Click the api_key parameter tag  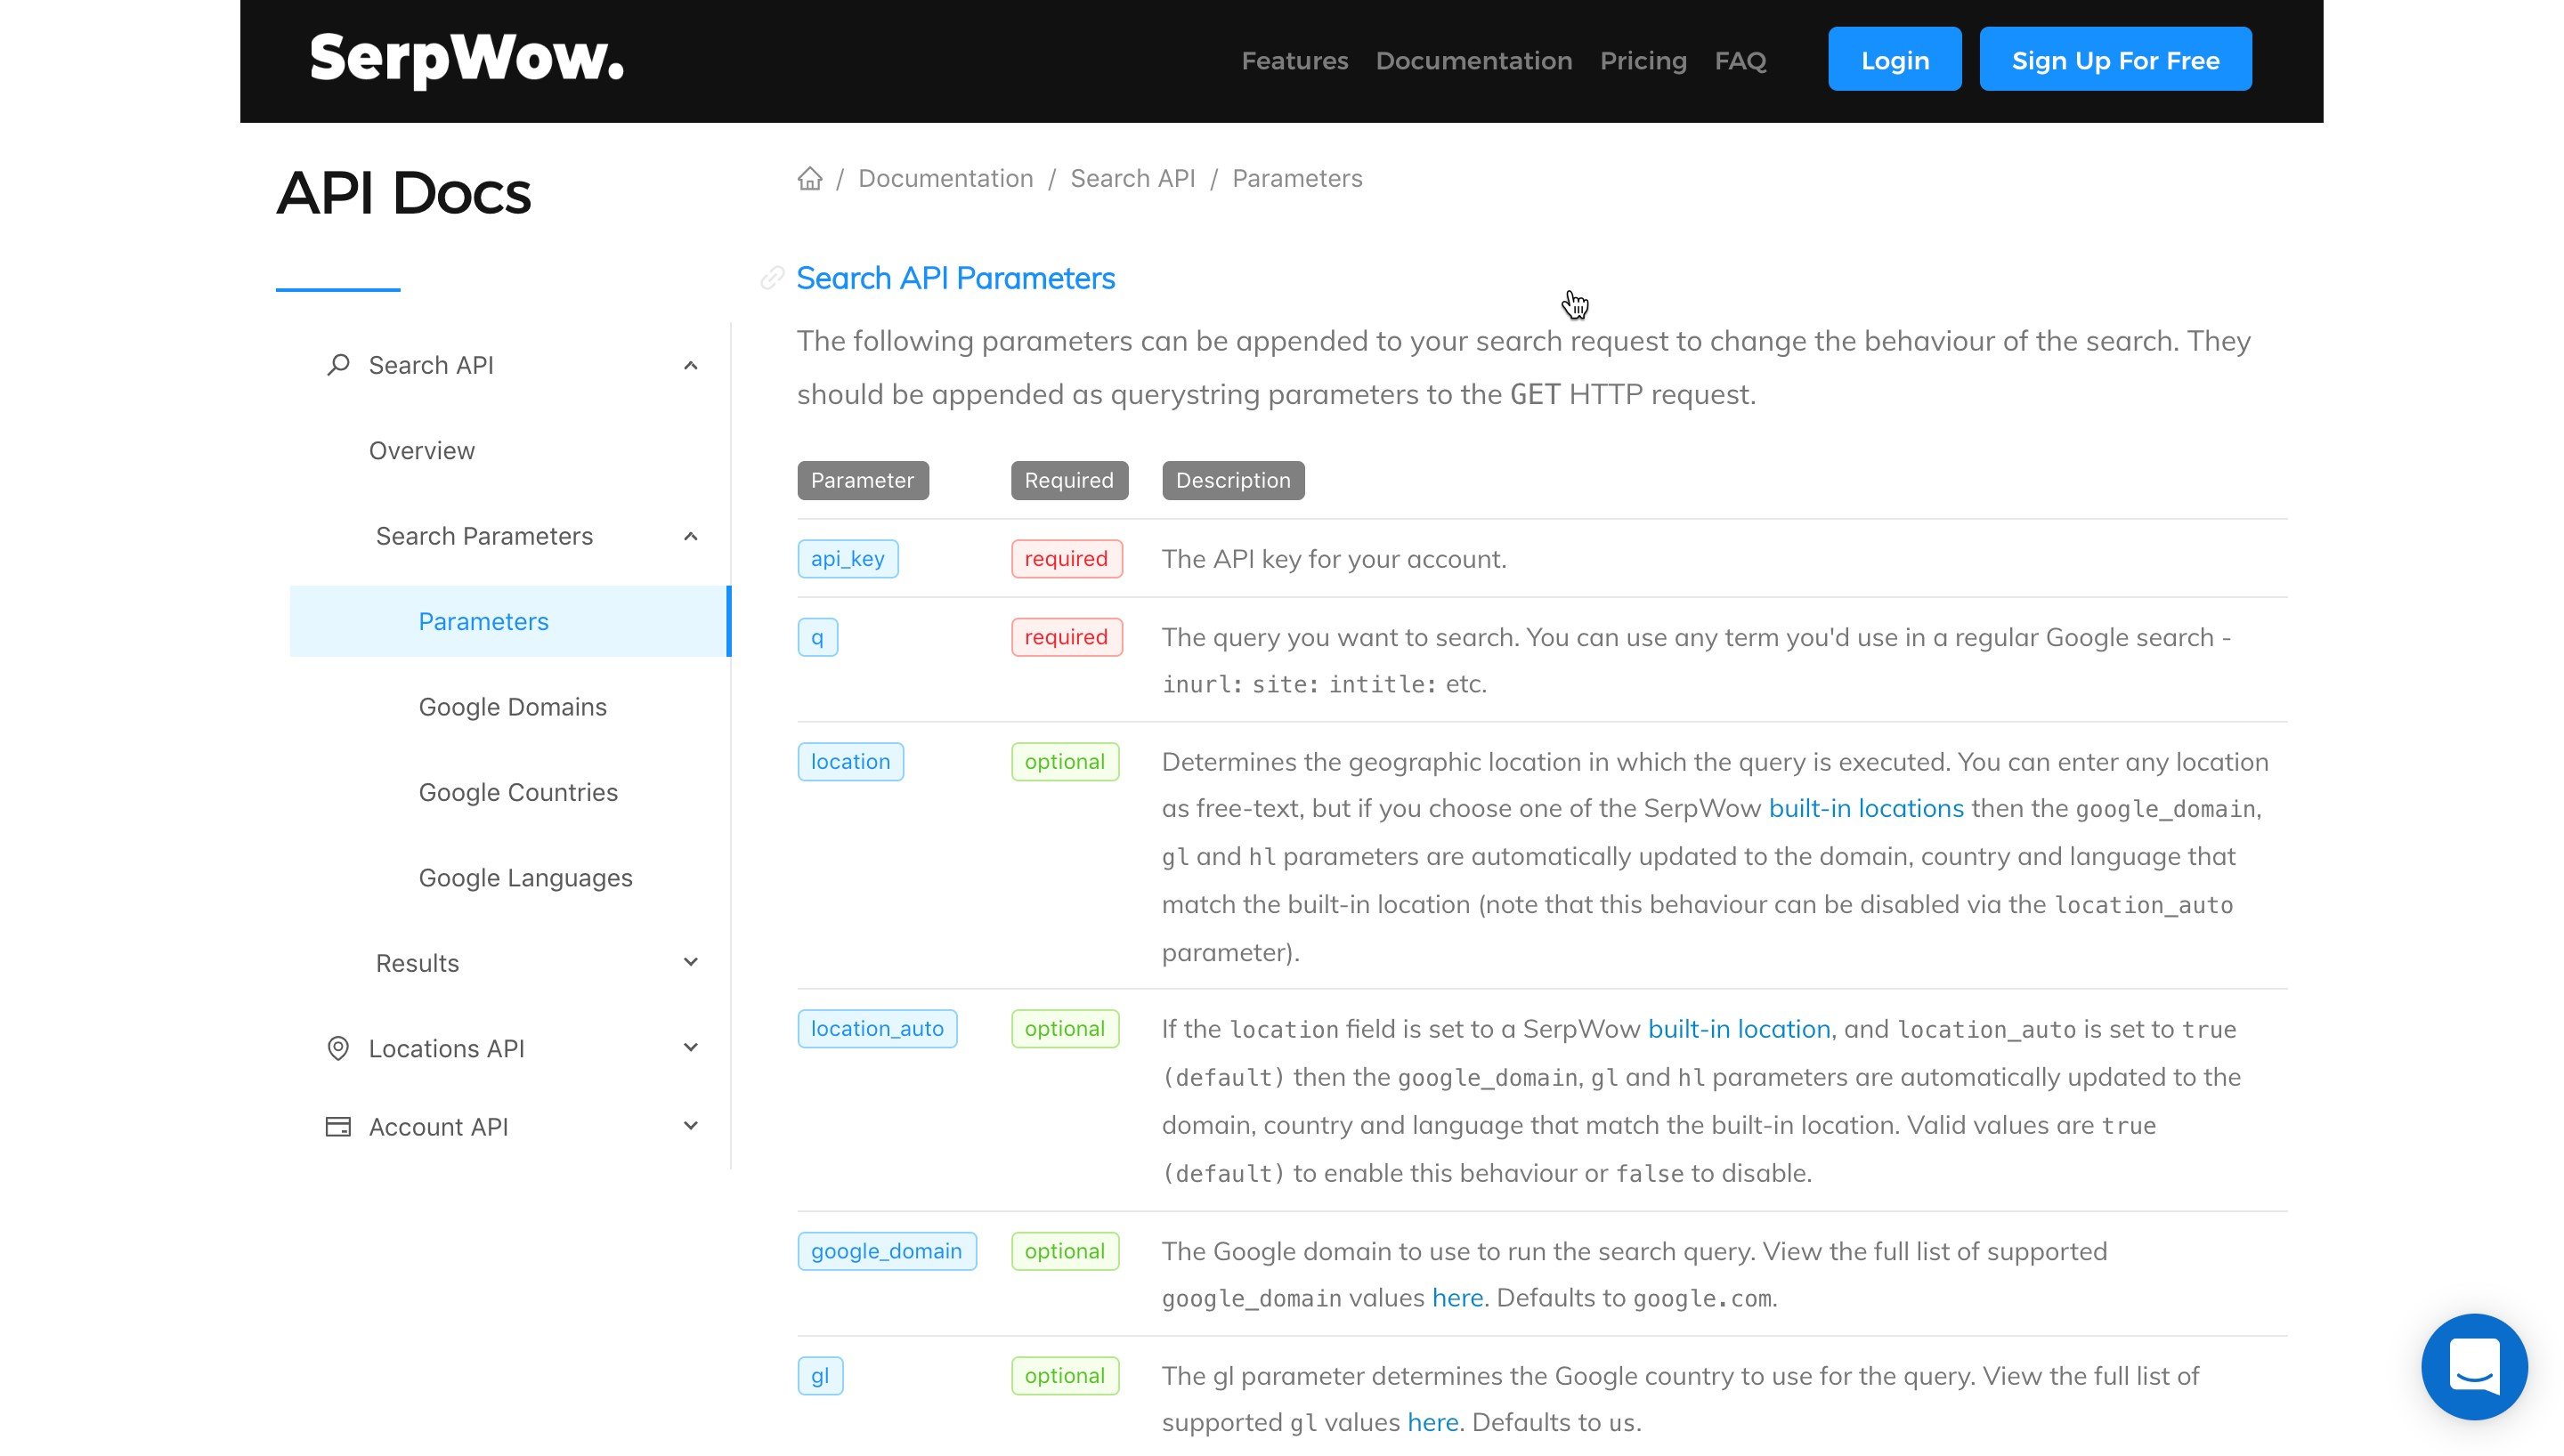tap(848, 559)
